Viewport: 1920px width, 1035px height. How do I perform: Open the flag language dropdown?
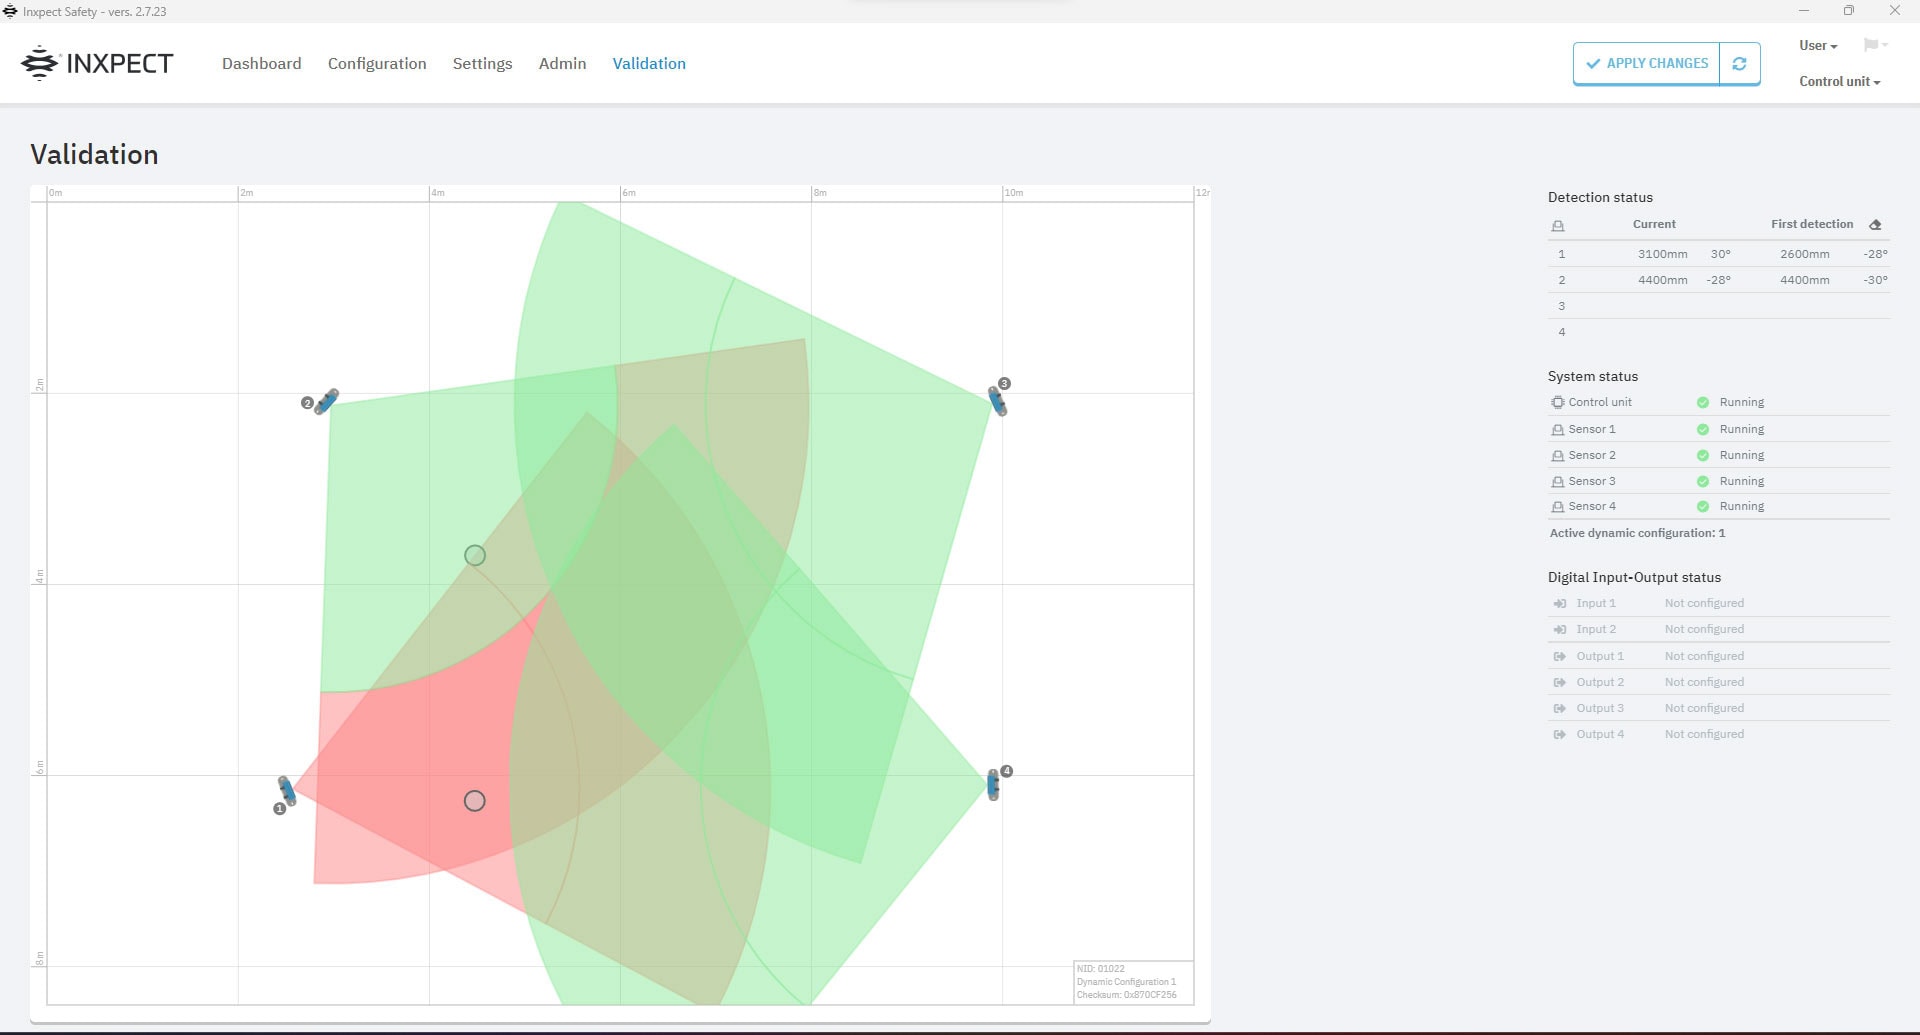[x=1874, y=45]
